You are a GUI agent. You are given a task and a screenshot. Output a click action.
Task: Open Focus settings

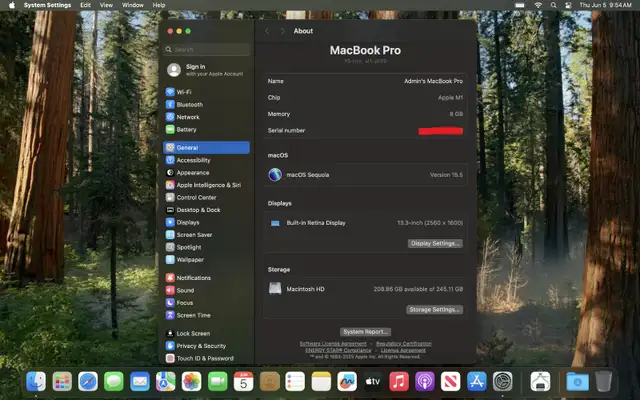pyautogui.click(x=206, y=303)
